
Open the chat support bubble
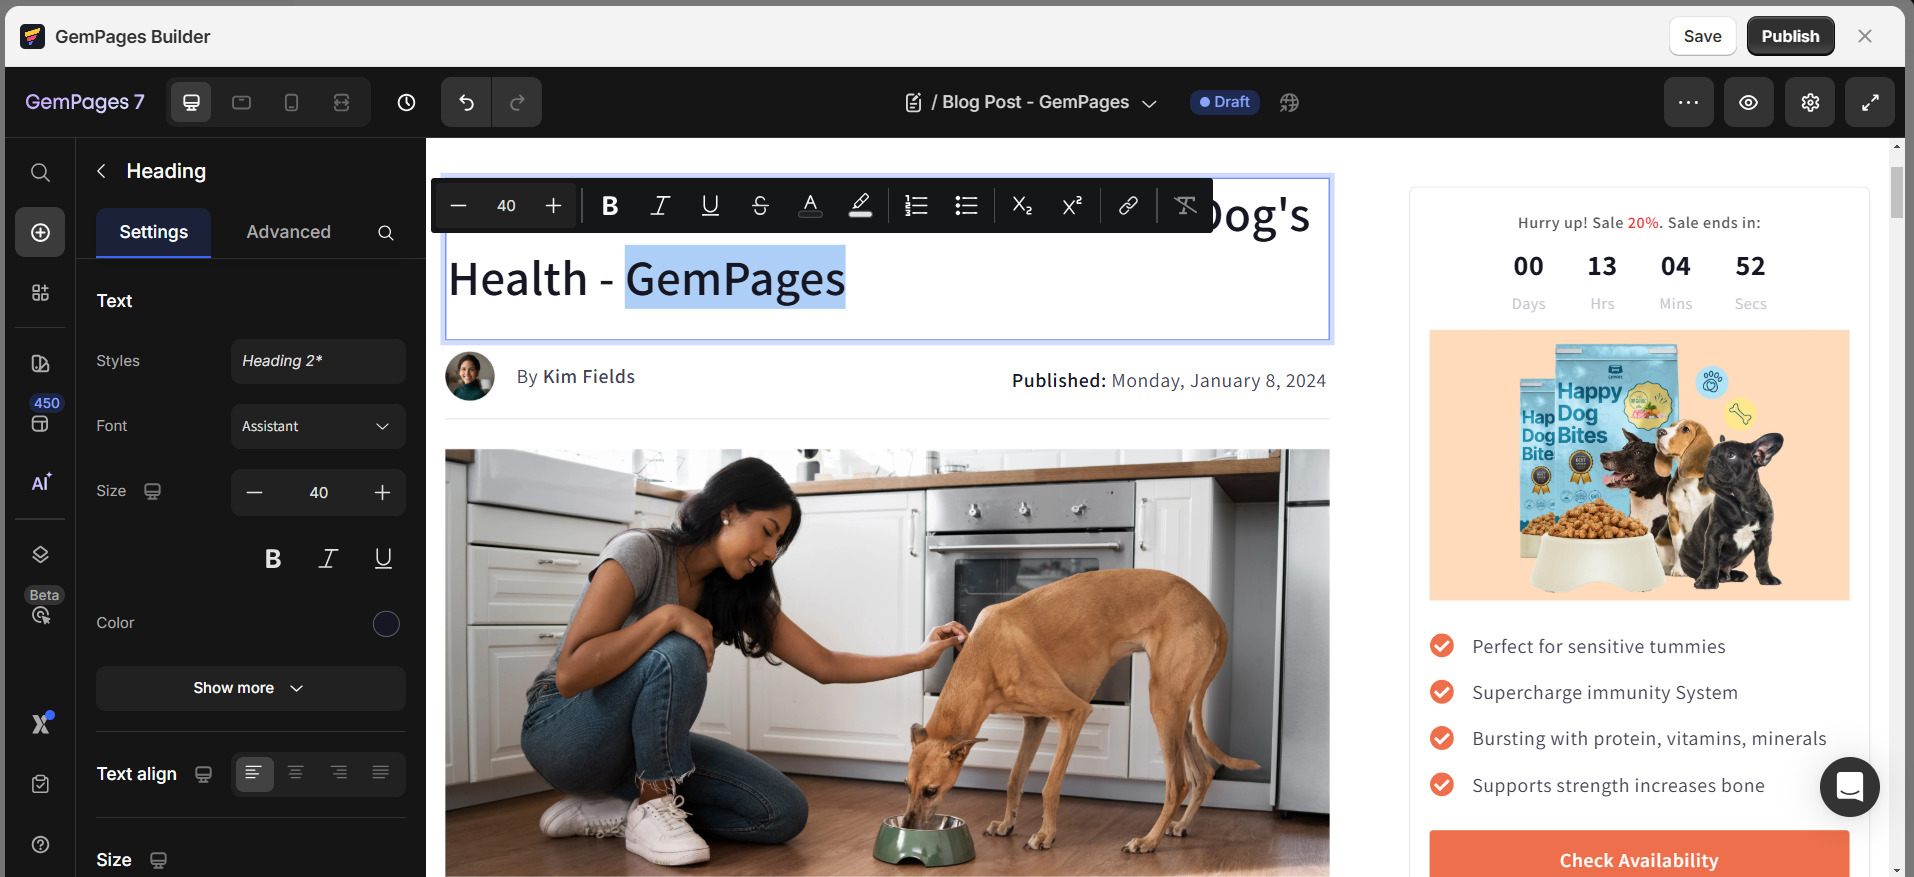[1850, 787]
